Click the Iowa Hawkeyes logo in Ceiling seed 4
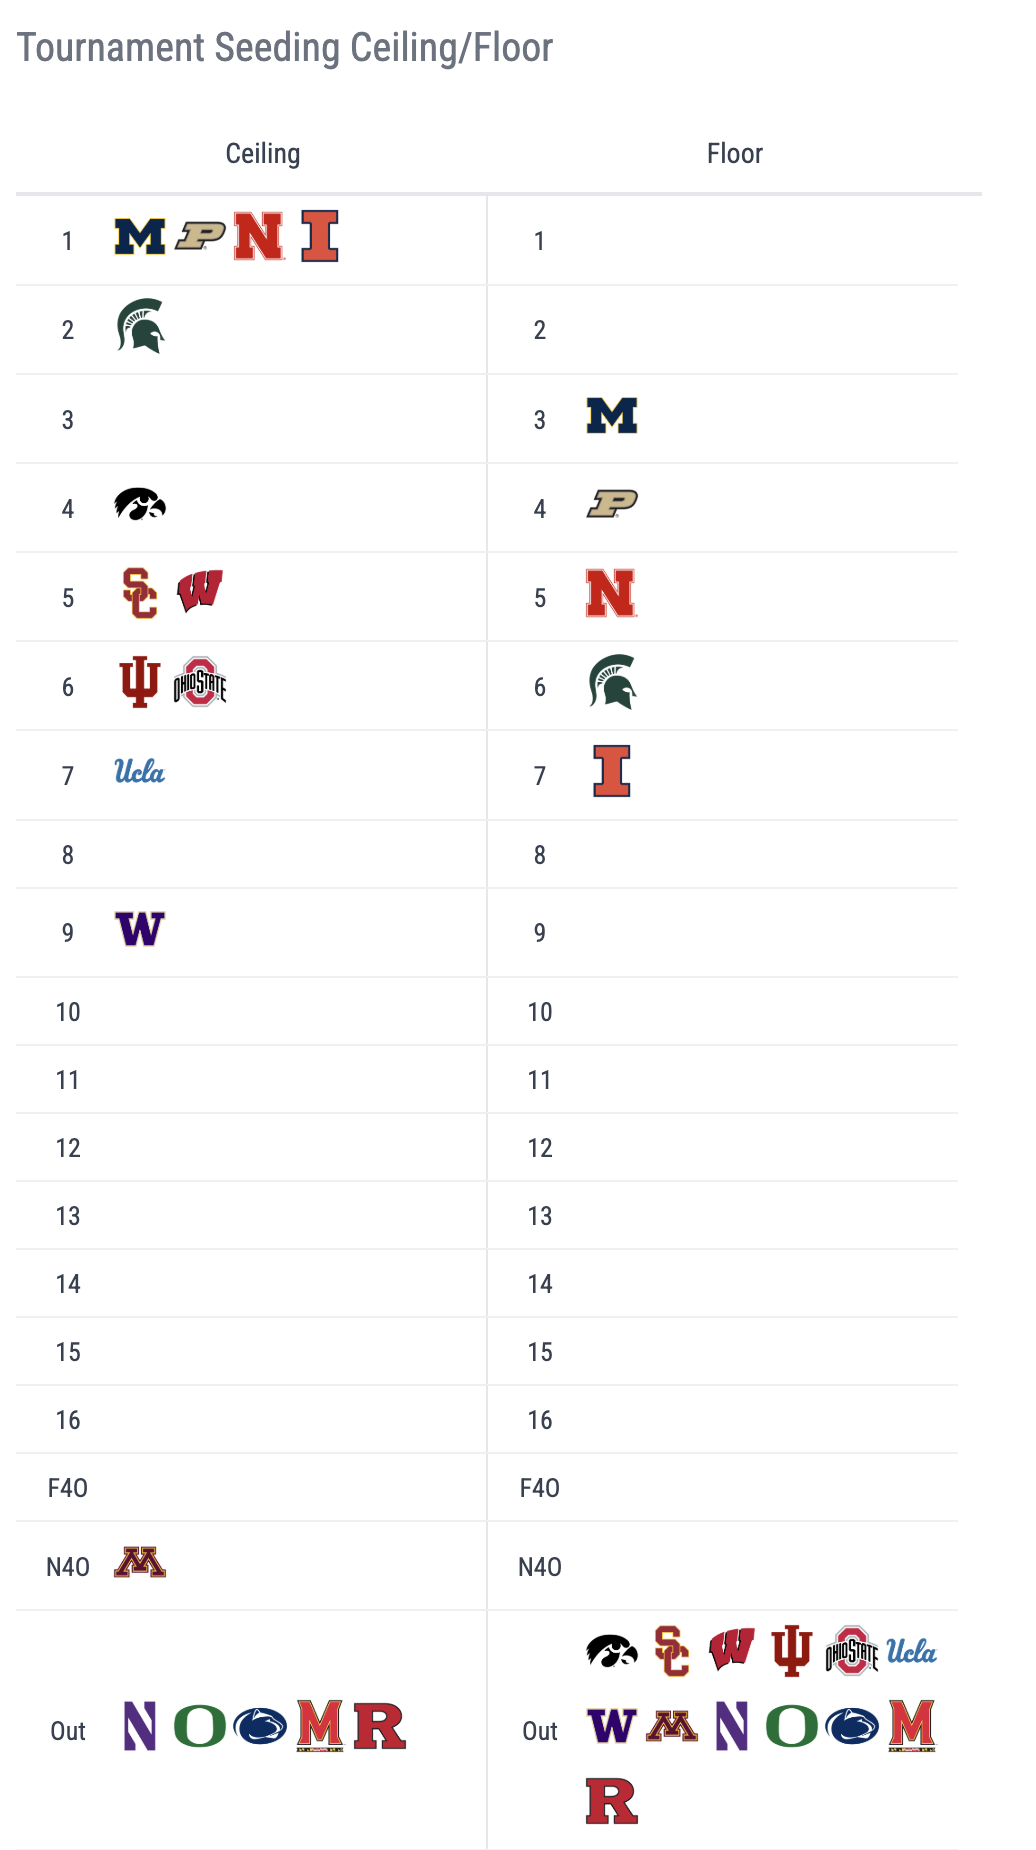This screenshot has width=1036, height=1850. click(140, 504)
